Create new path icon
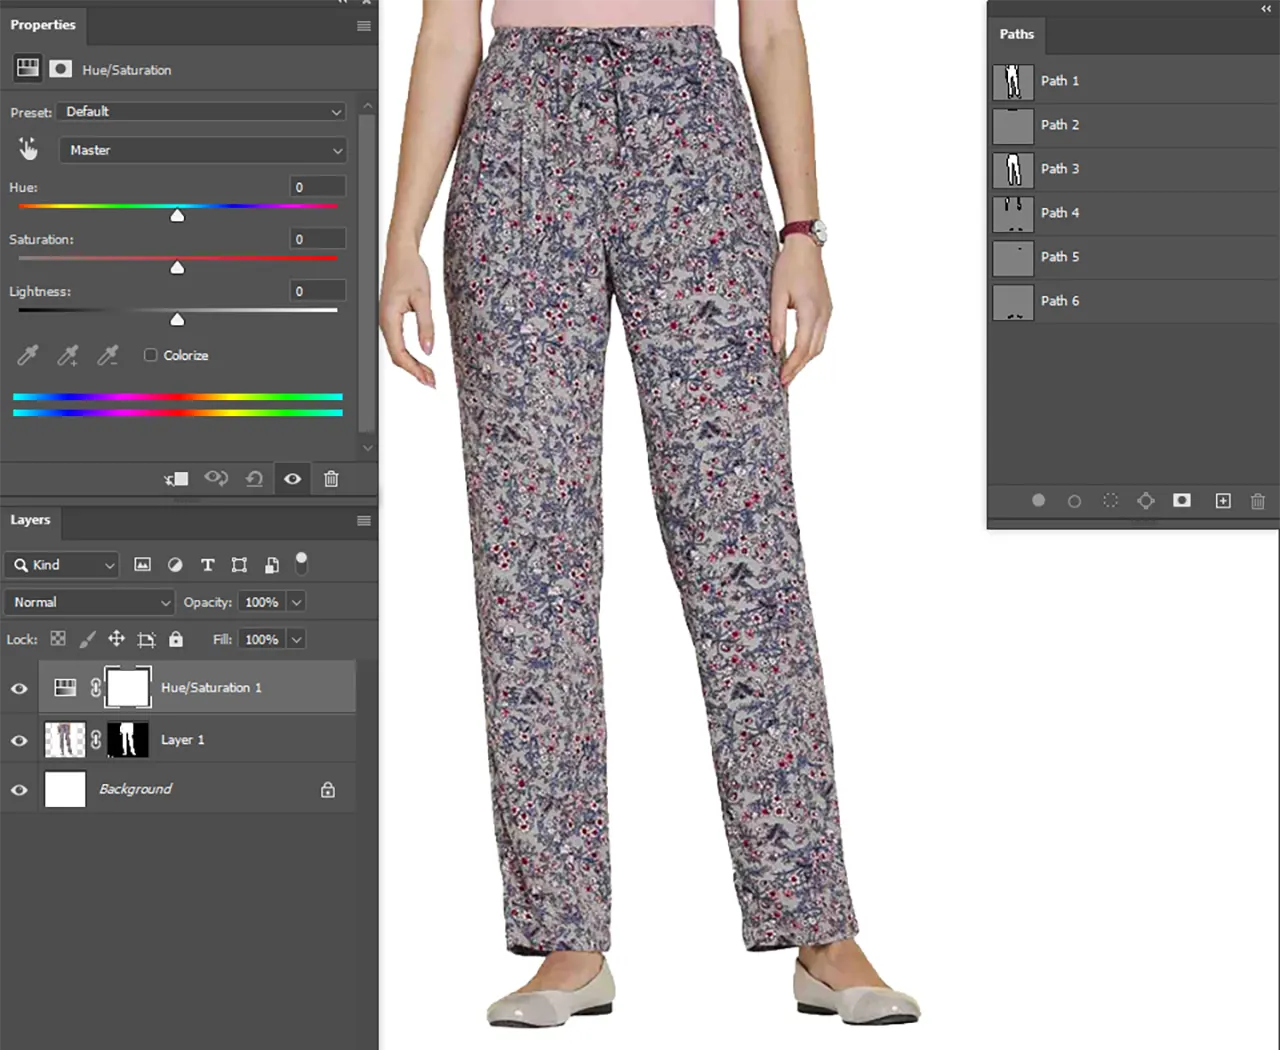 (x=1223, y=500)
